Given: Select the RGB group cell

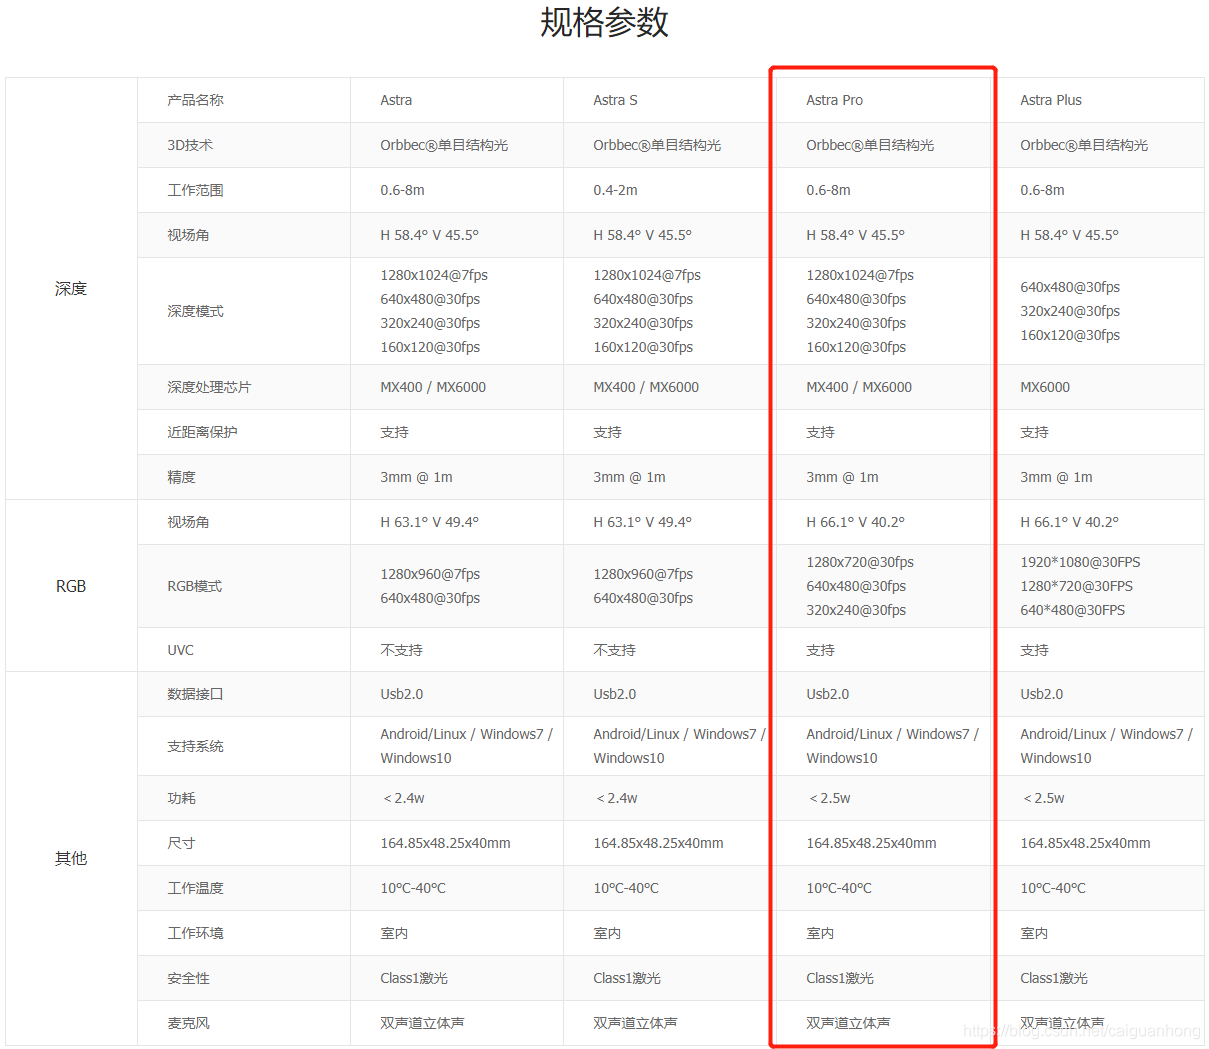Looking at the screenshot, I should coord(71,586).
